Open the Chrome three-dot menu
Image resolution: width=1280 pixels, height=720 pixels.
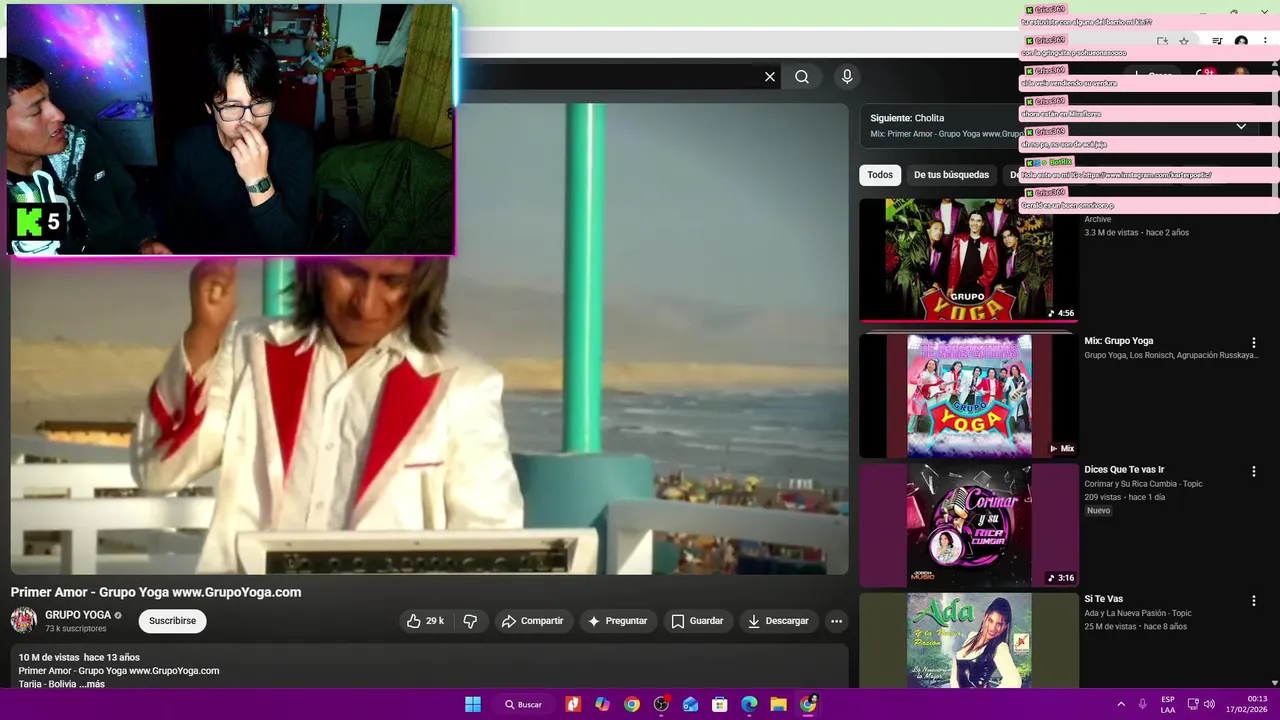(x=1265, y=42)
